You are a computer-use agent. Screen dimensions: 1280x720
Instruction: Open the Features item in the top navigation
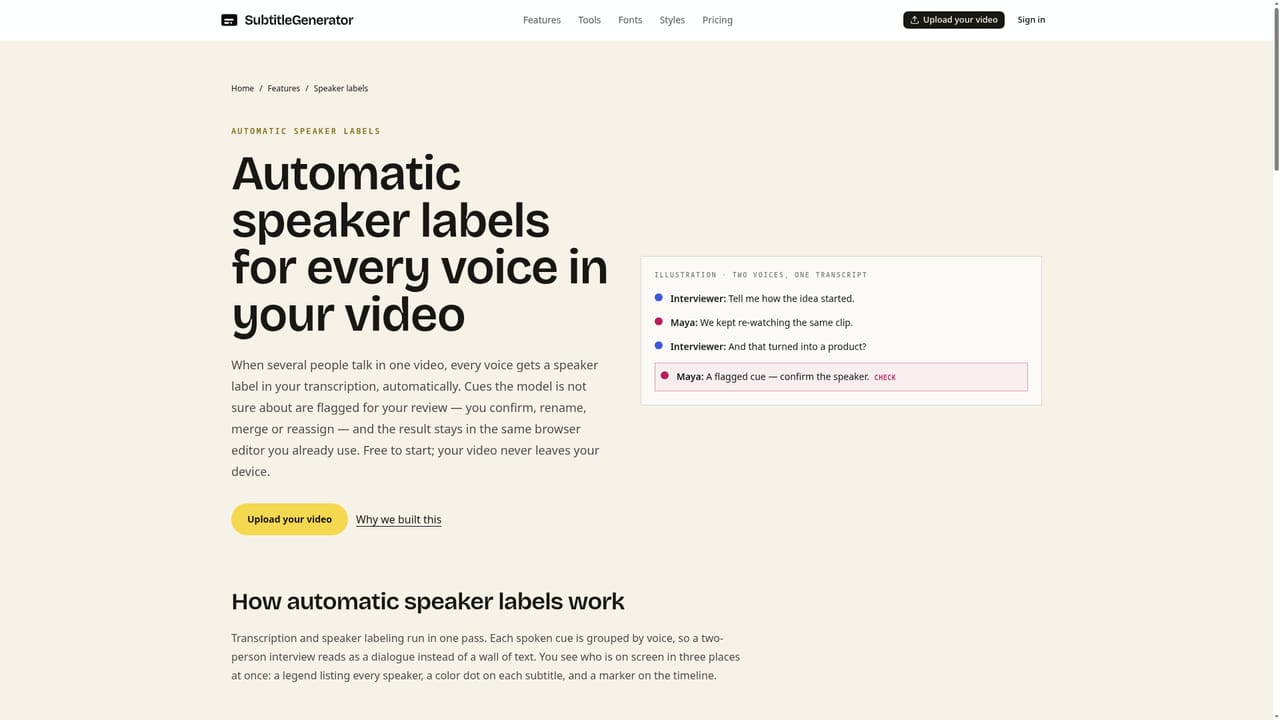coord(542,20)
